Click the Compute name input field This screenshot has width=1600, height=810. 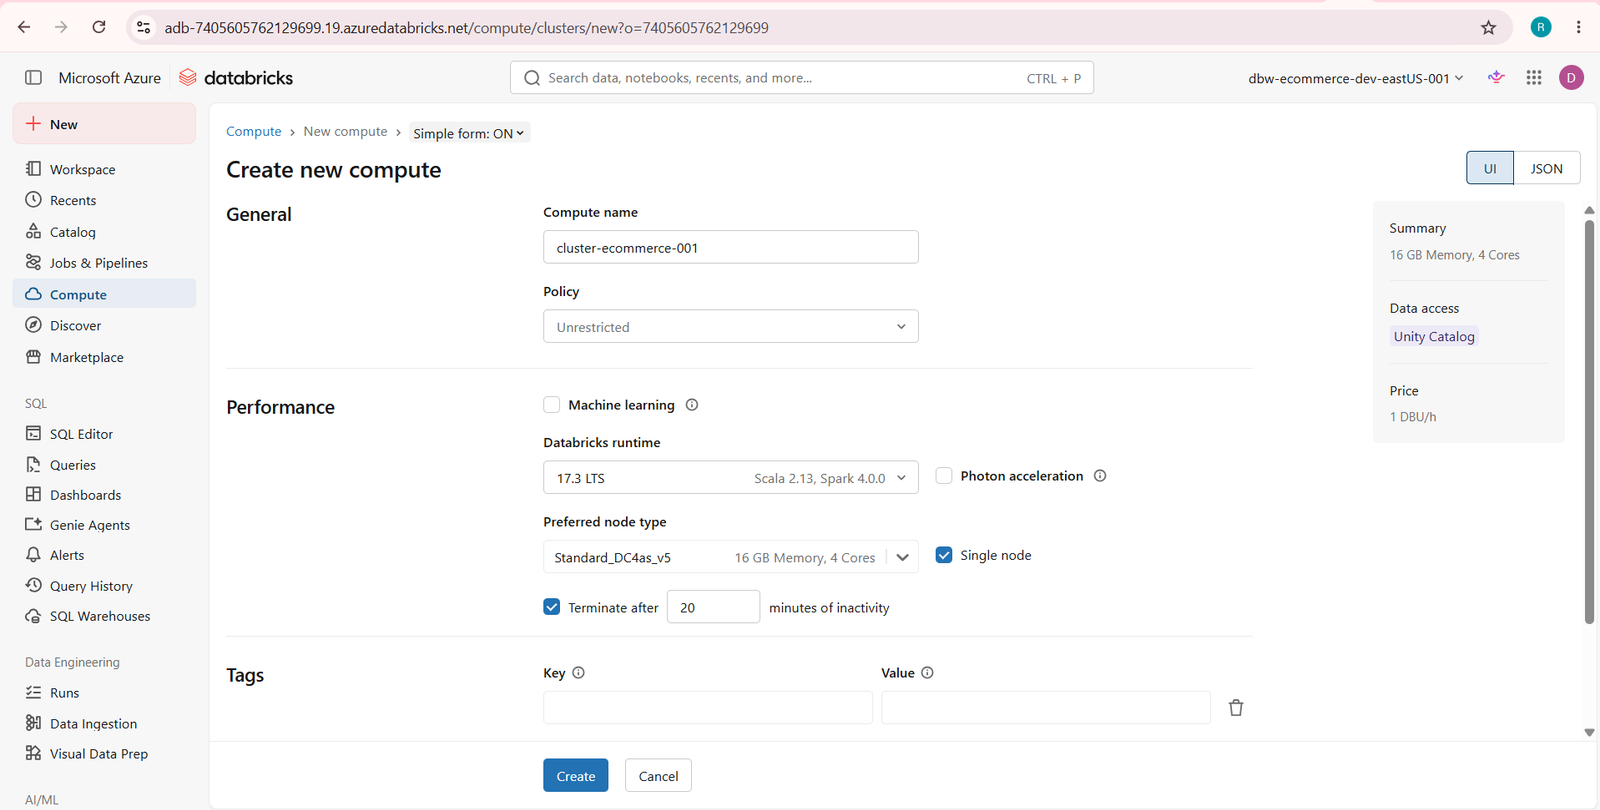pos(730,247)
